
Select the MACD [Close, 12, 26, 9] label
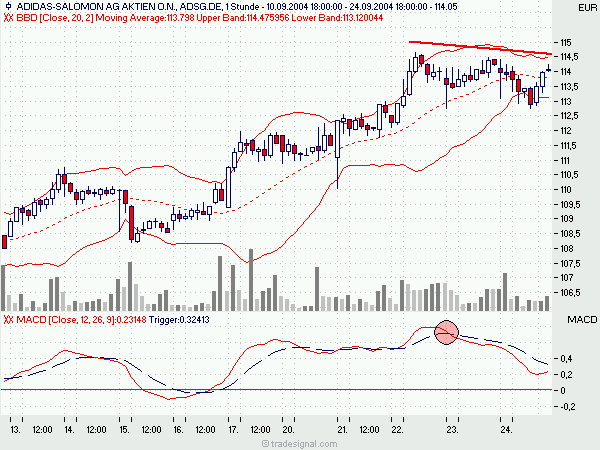pos(65,320)
